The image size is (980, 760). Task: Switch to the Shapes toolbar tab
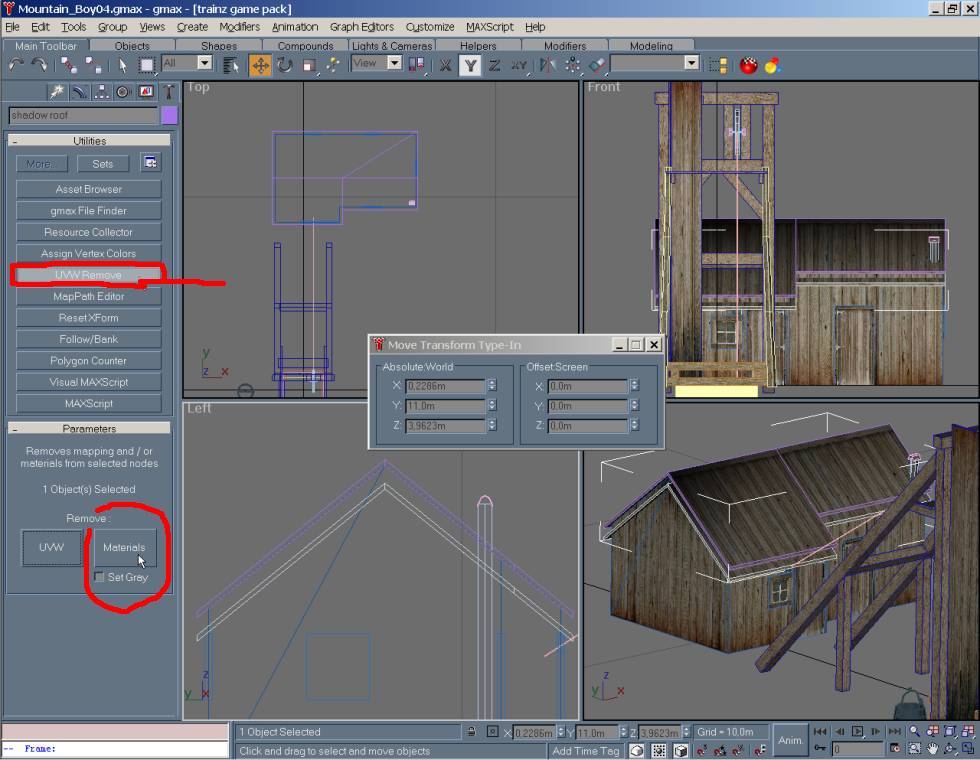(219, 46)
